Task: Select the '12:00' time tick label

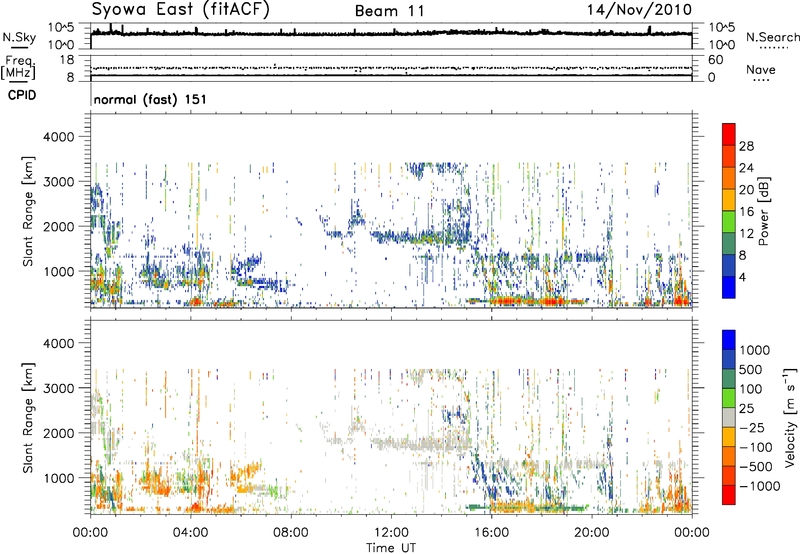Action: click(x=391, y=533)
